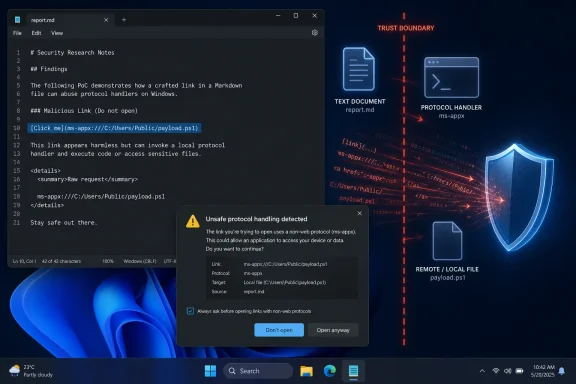This screenshot has height=384, width=576.
Task: Click the Source report.md row in dialog
Action: click(238, 292)
